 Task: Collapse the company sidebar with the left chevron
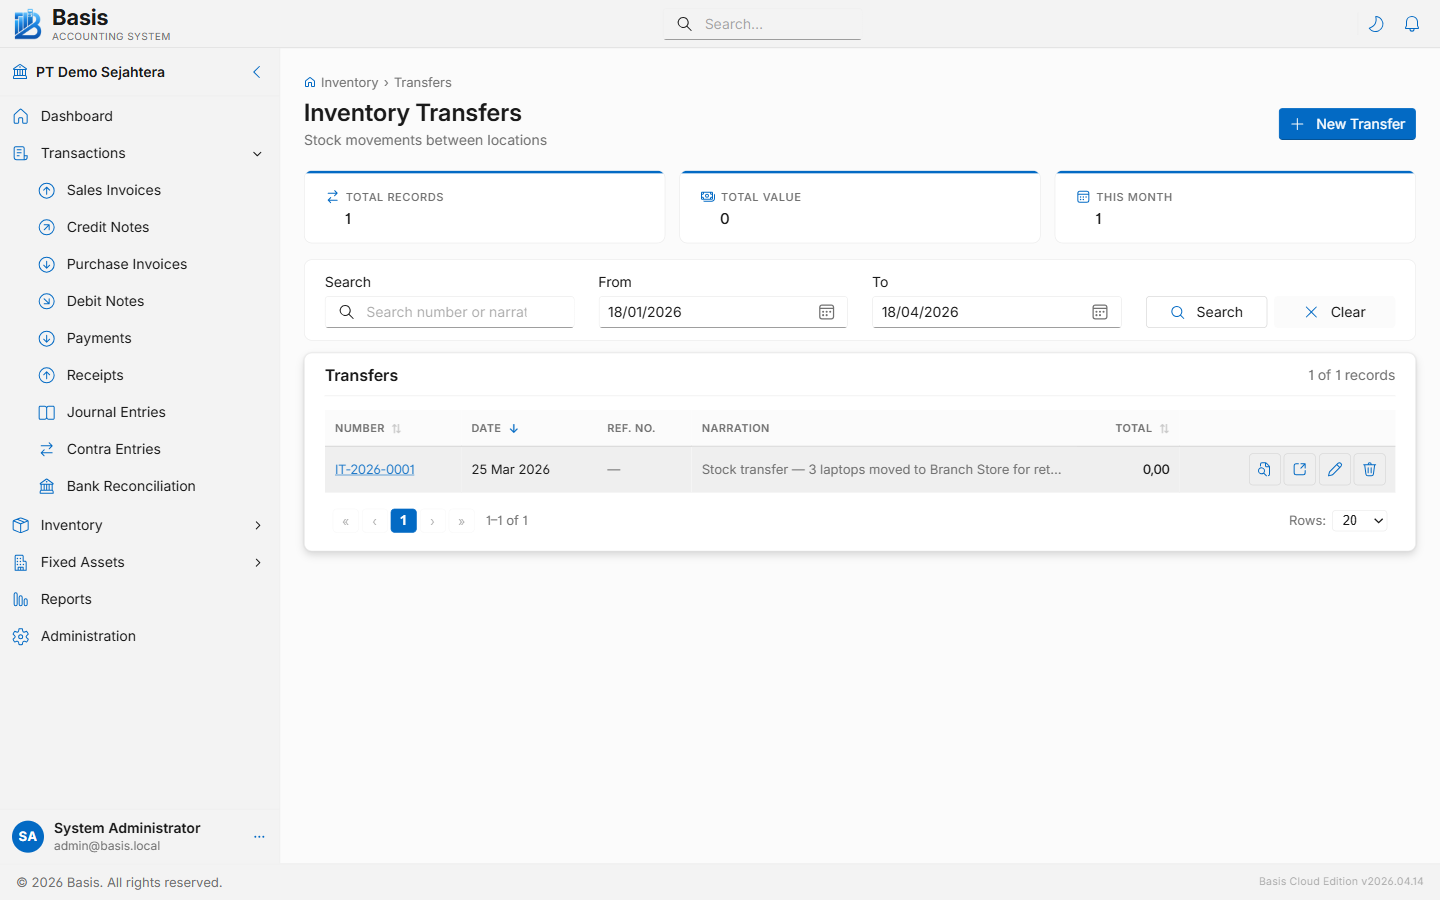[x=256, y=72]
